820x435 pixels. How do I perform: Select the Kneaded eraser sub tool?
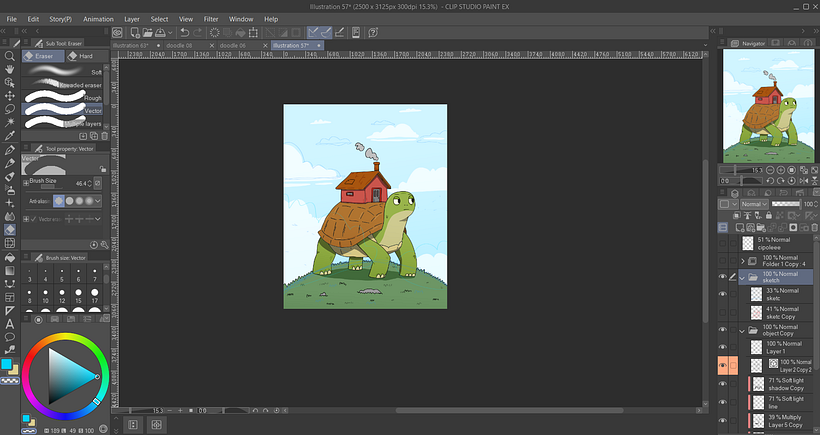point(62,84)
